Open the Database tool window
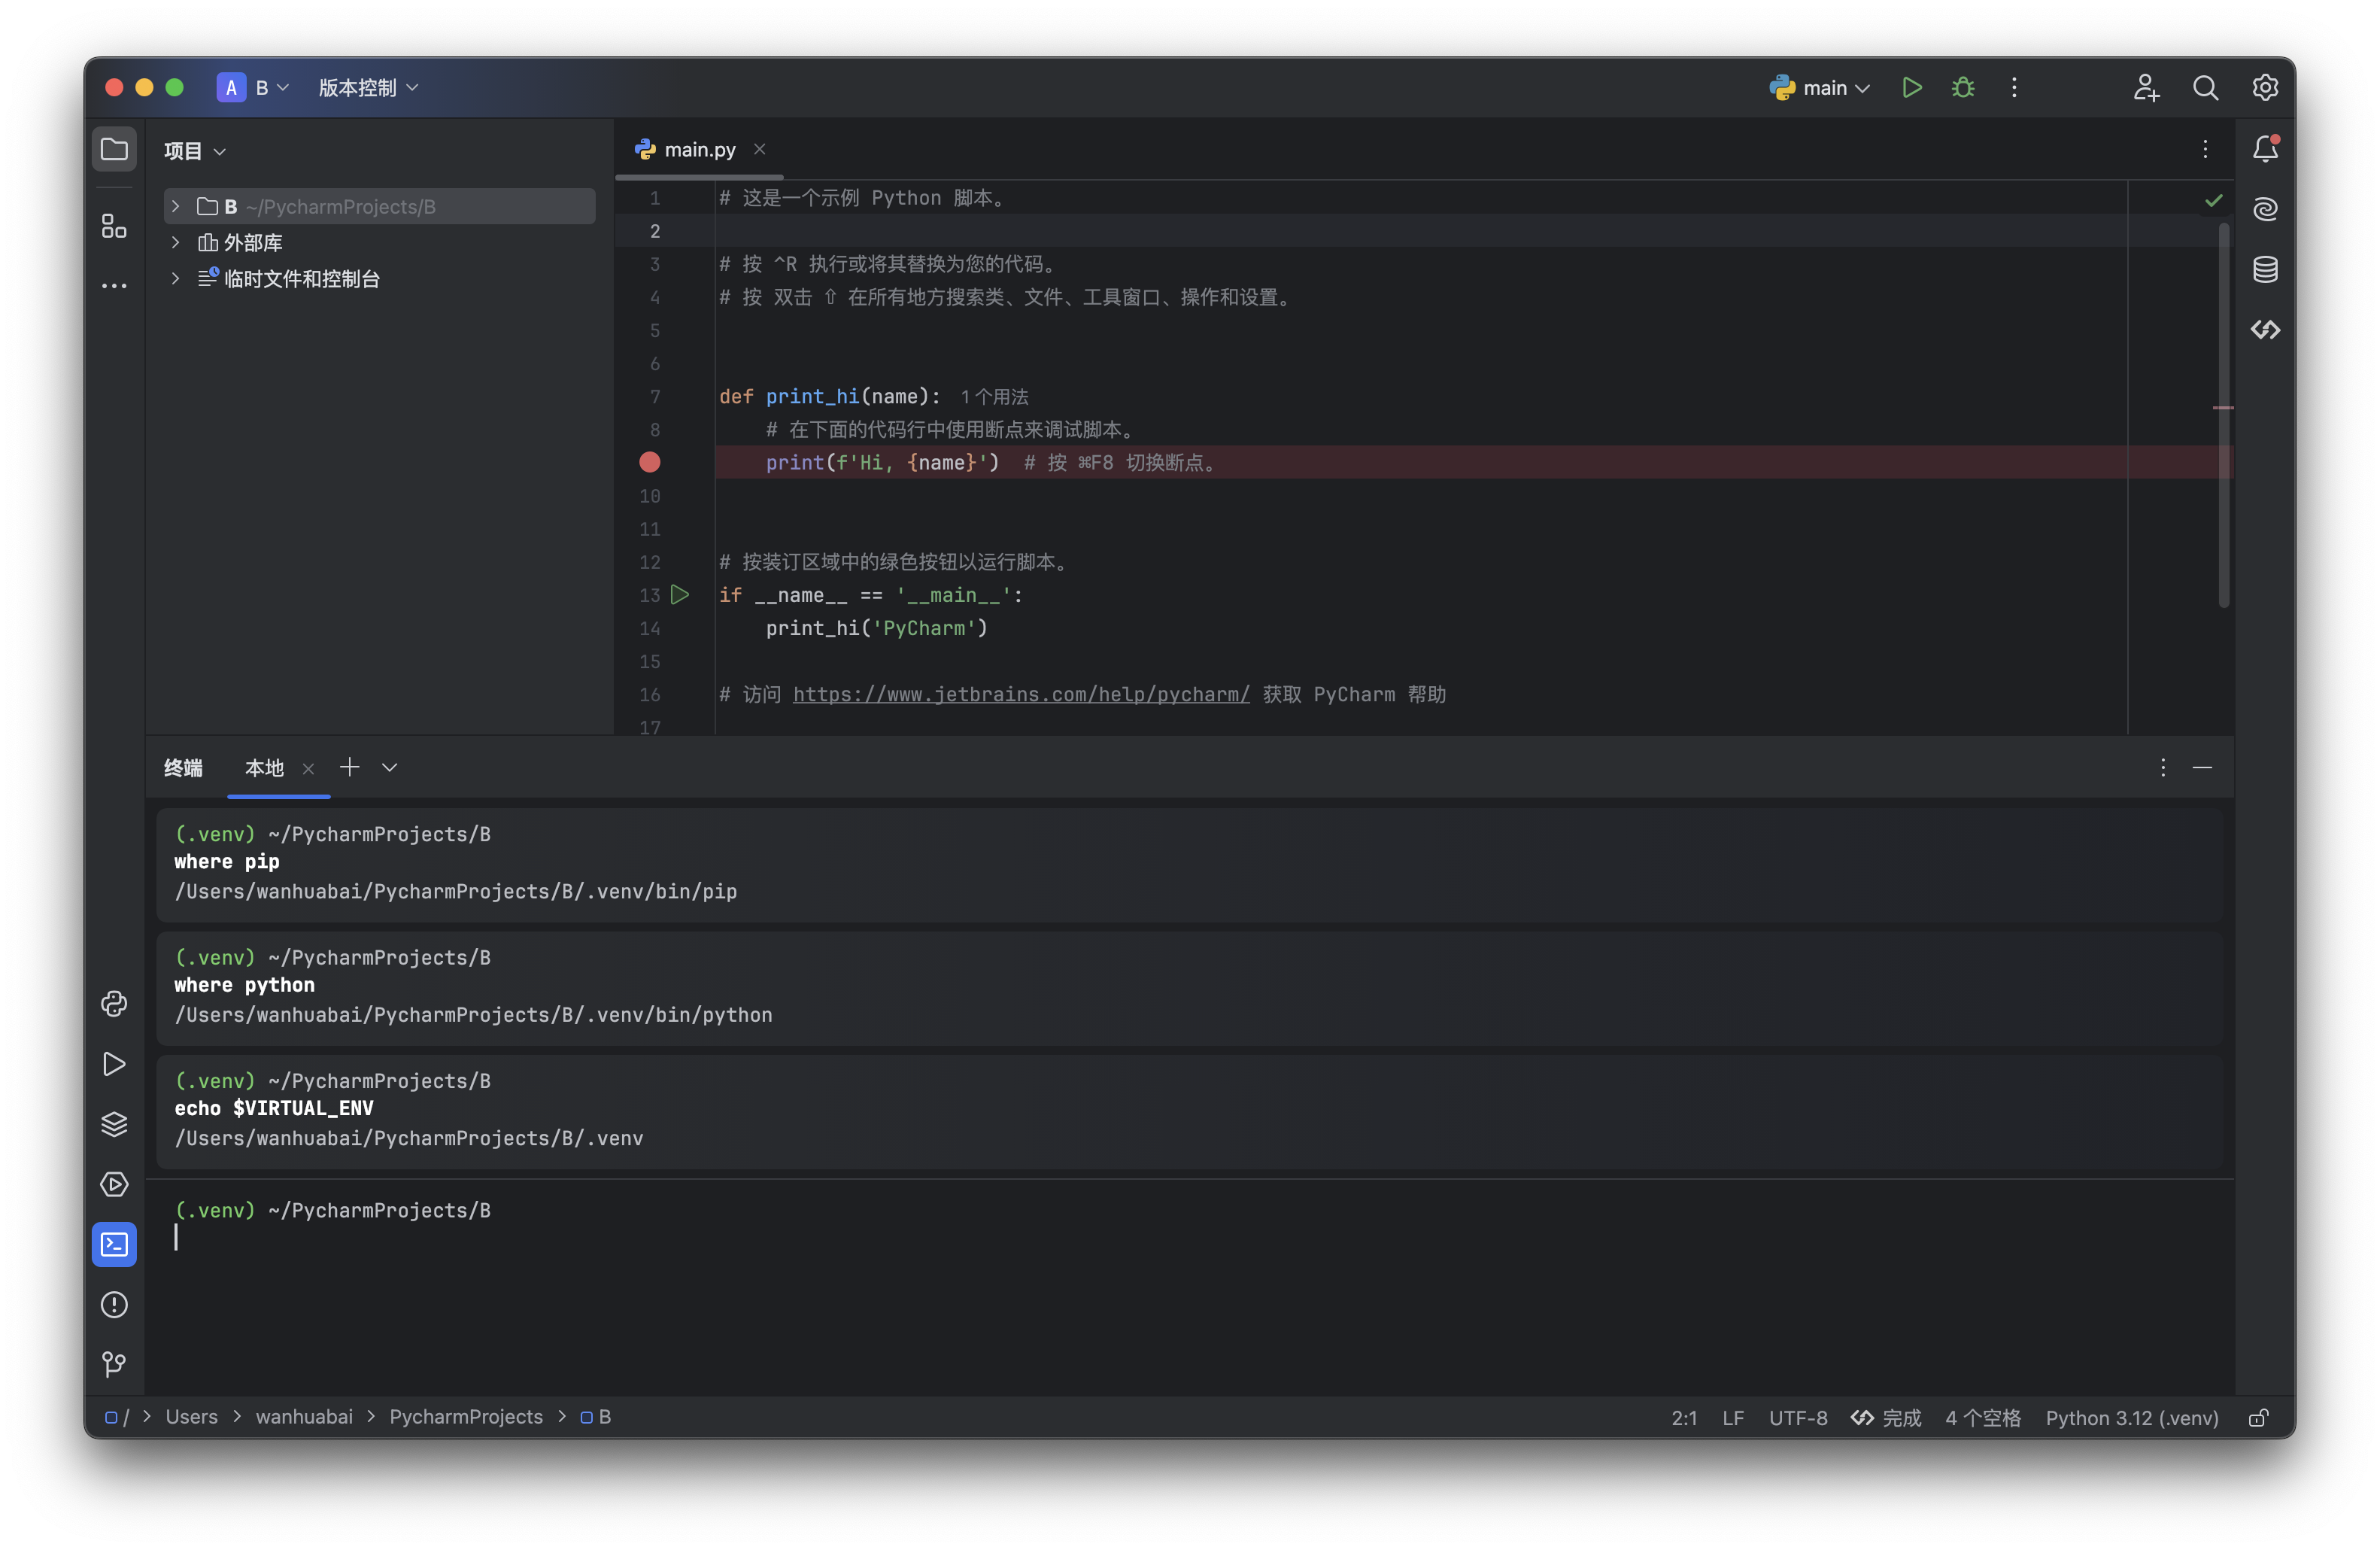This screenshot has height=1550, width=2380. click(x=2265, y=270)
